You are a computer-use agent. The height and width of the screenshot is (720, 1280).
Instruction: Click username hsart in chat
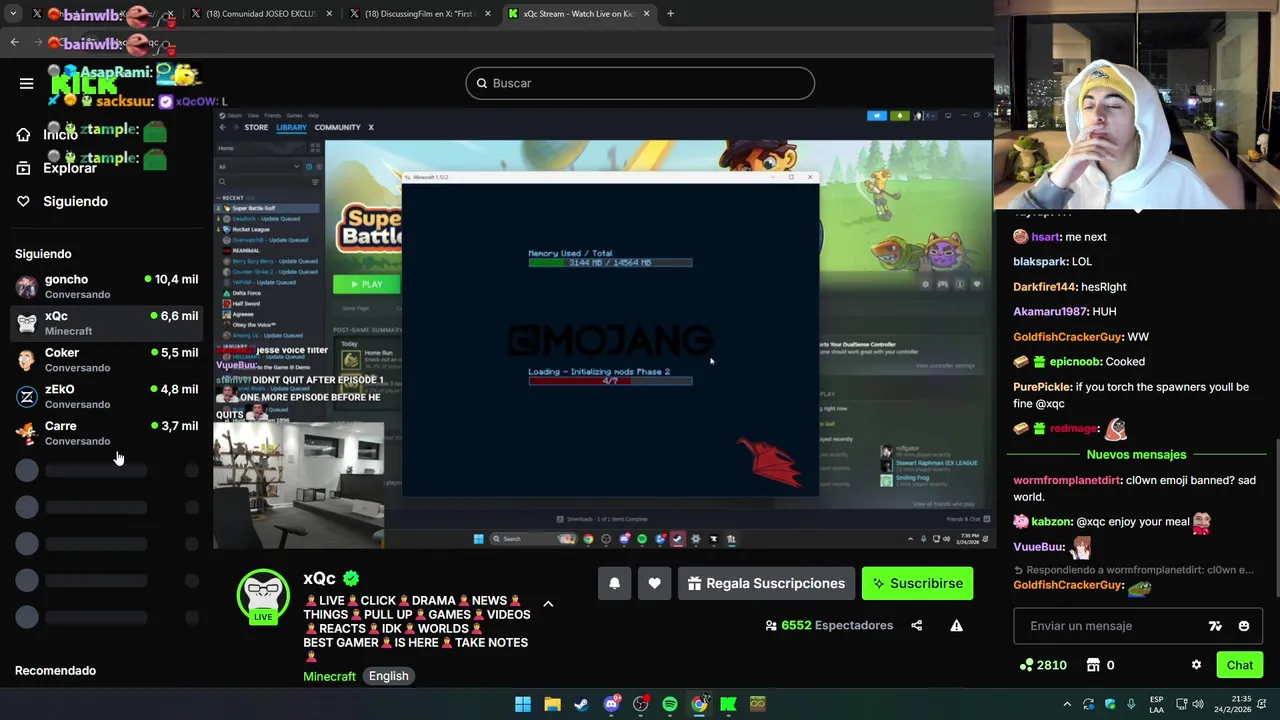(x=1046, y=237)
